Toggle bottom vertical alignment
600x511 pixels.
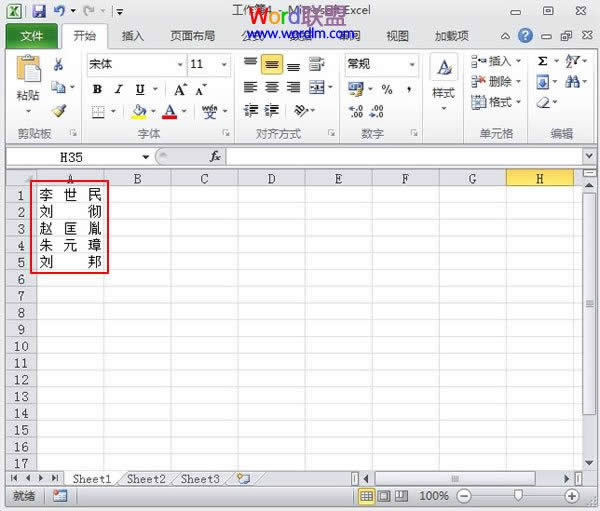tap(293, 65)
